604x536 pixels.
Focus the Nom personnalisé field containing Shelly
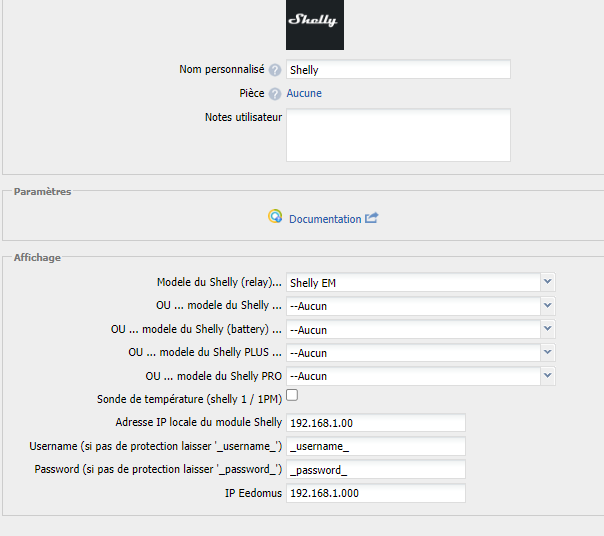tap(398, 69)
